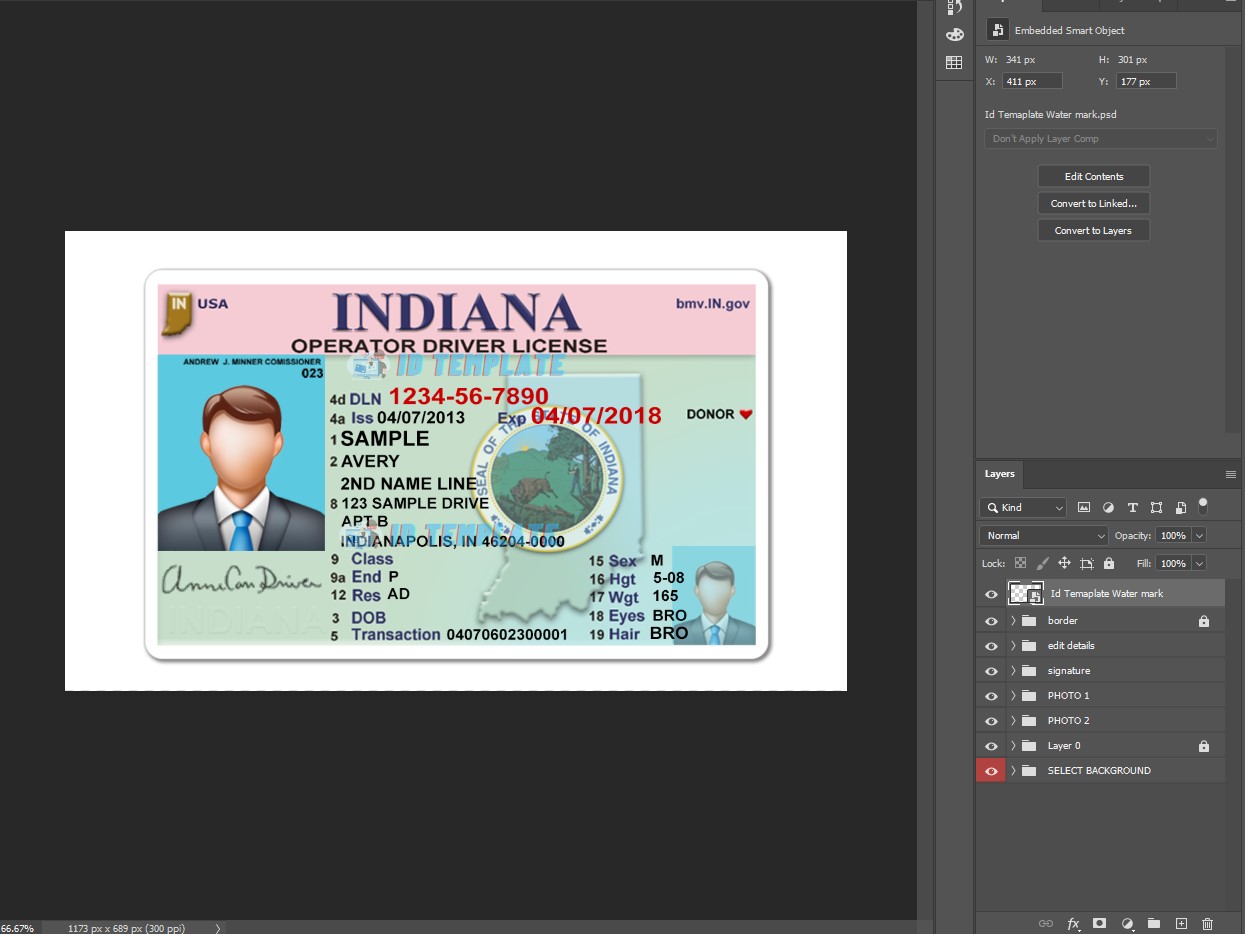
Task: Expand the edit details group
Action: click(x=1013, y=646)
